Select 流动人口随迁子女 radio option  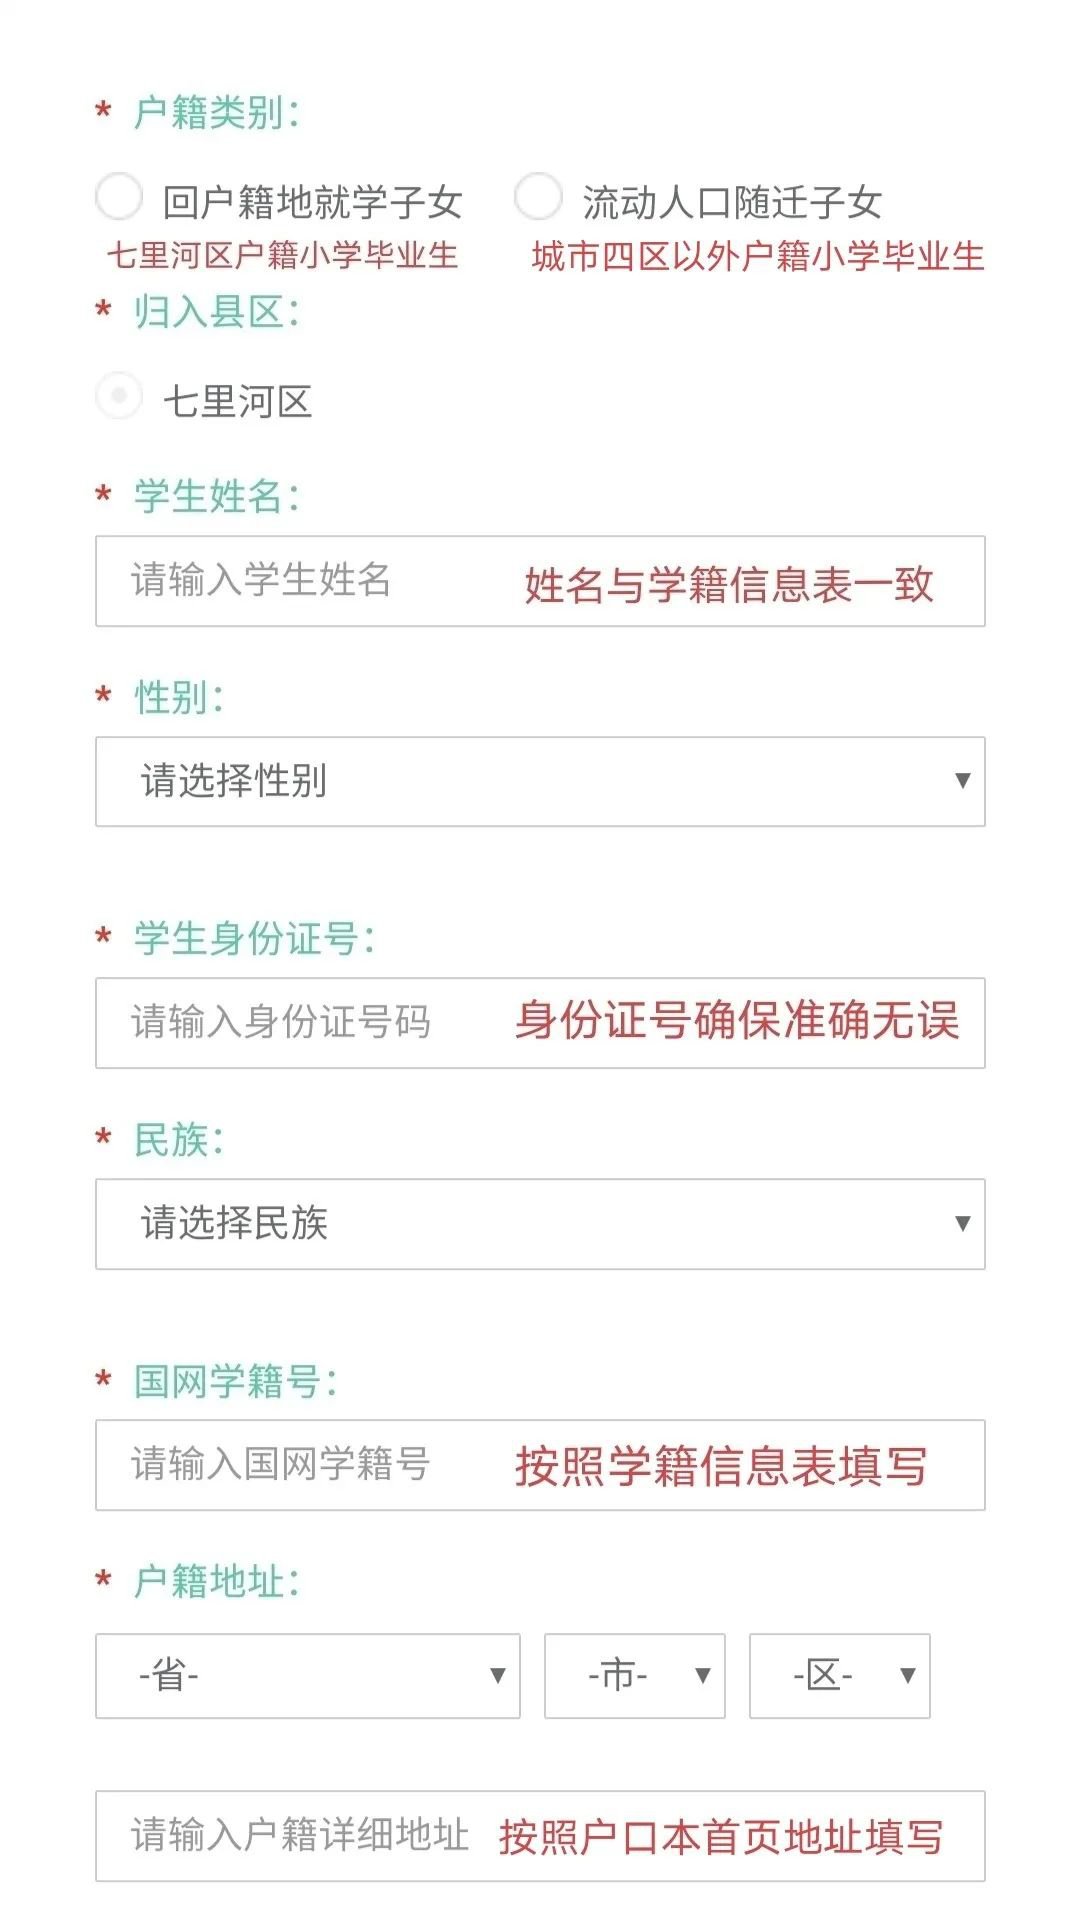(538, 197)
